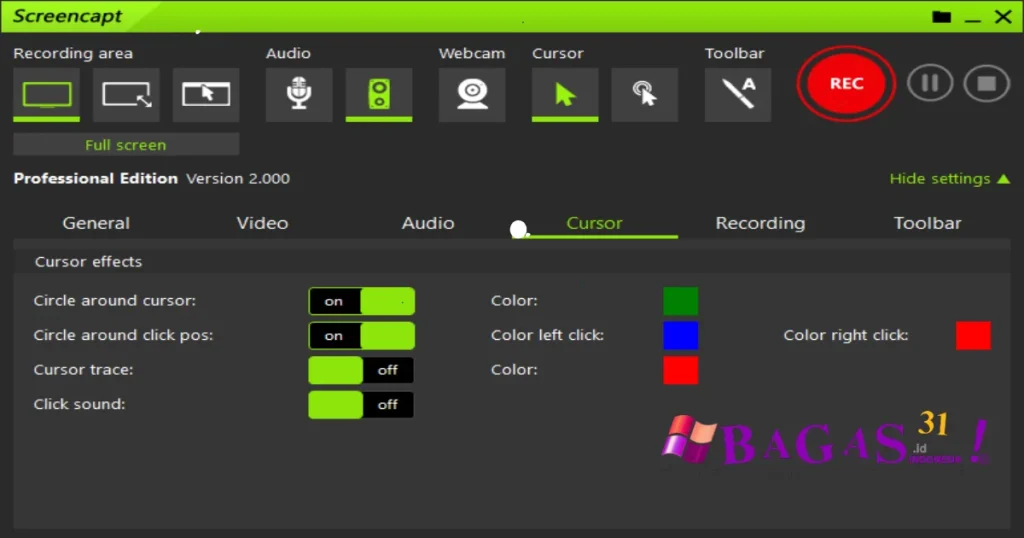Open the Audio settings tab
Screen dimensions: 1024x538
[428, 223]
